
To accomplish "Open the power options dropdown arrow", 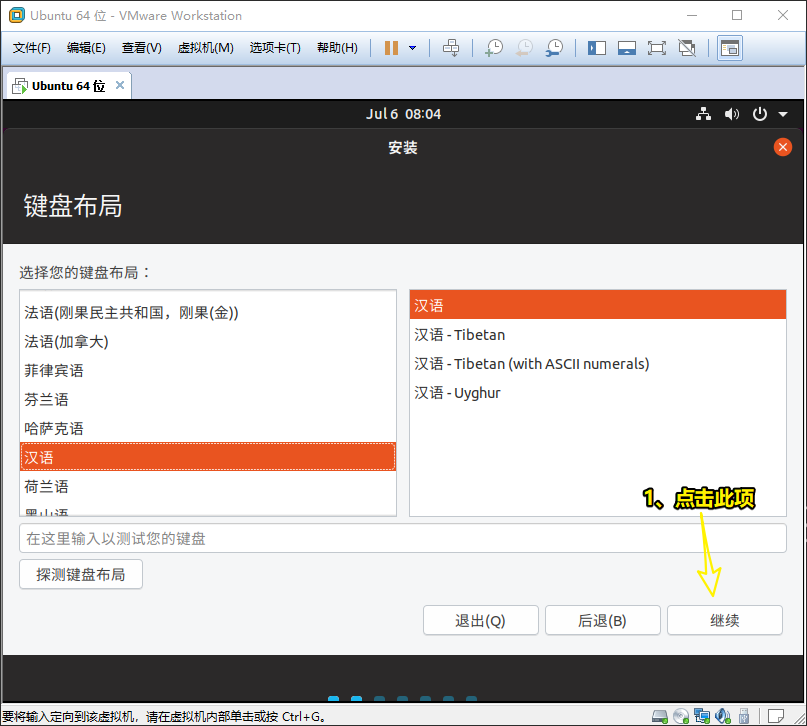I will pos(412,48).
